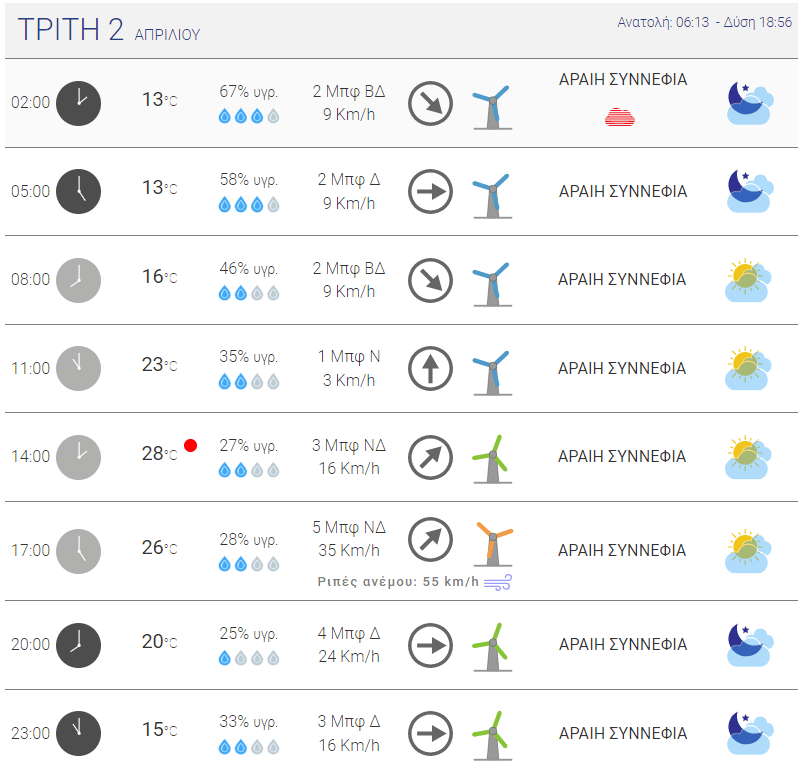This screenshot has height=772, width=807.
Task: Click the dark clock icon at 20:00
Action: 78,645
